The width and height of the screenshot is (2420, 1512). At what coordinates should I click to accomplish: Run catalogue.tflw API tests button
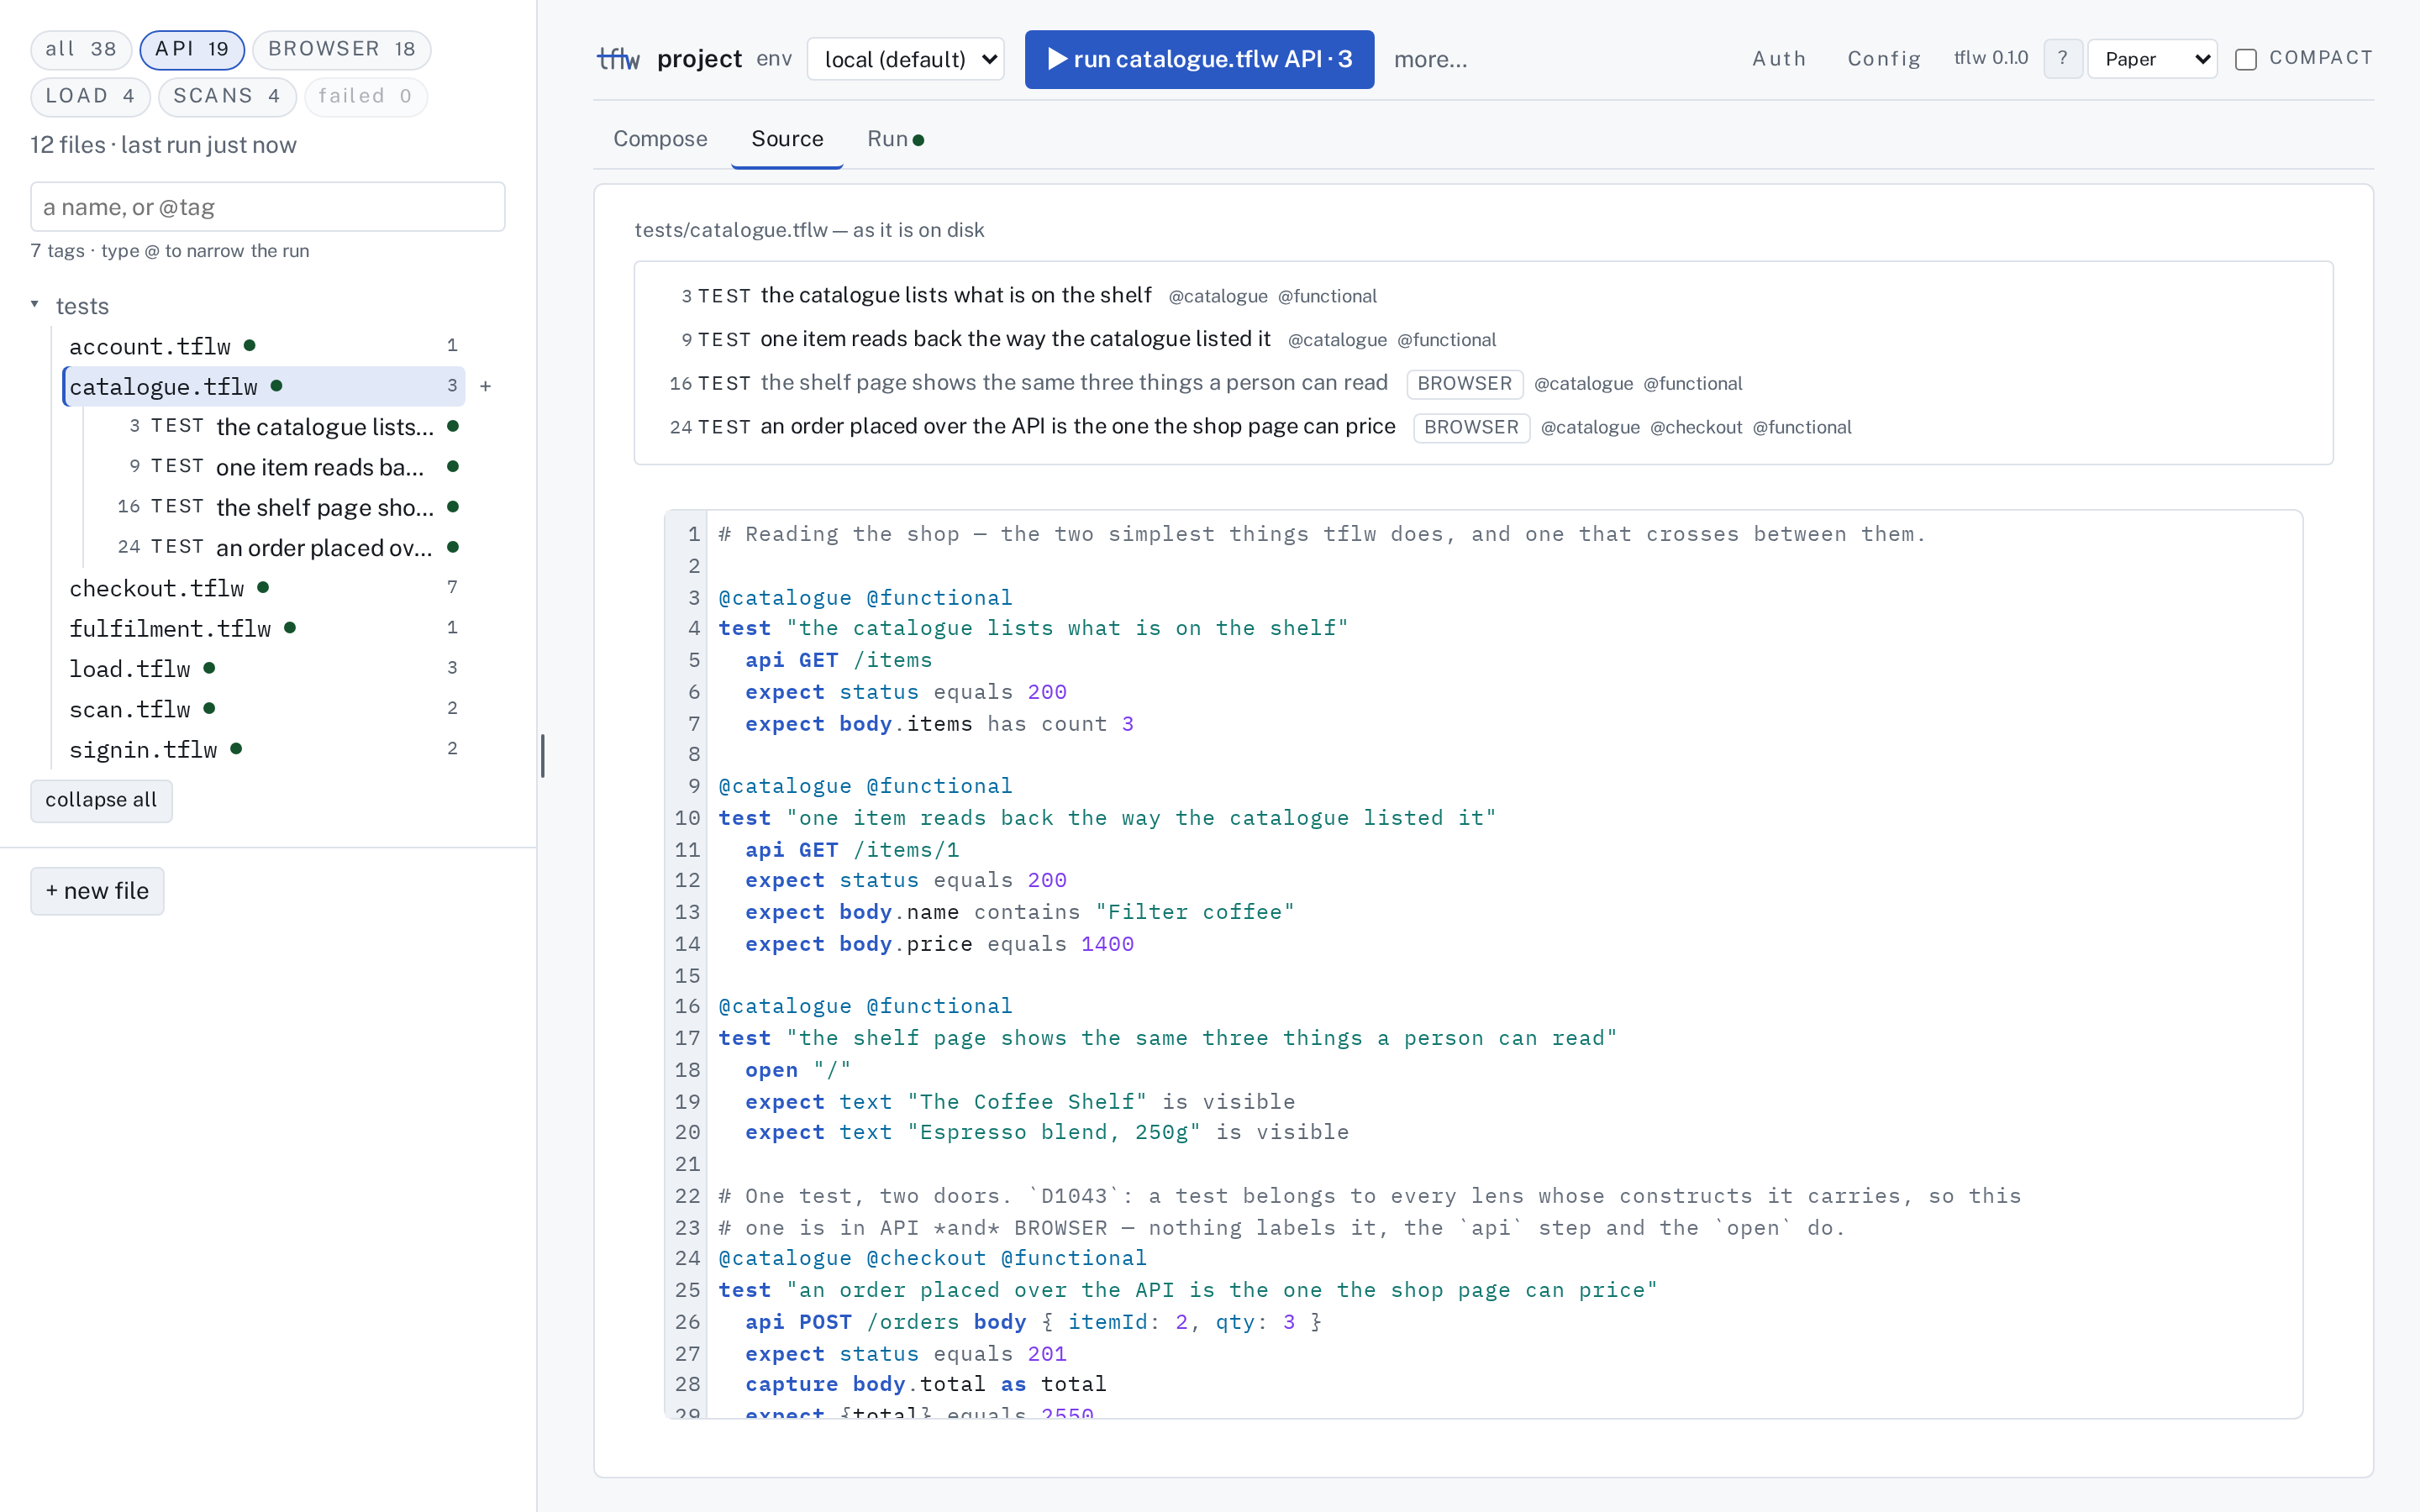click(x=1199, y=59)
